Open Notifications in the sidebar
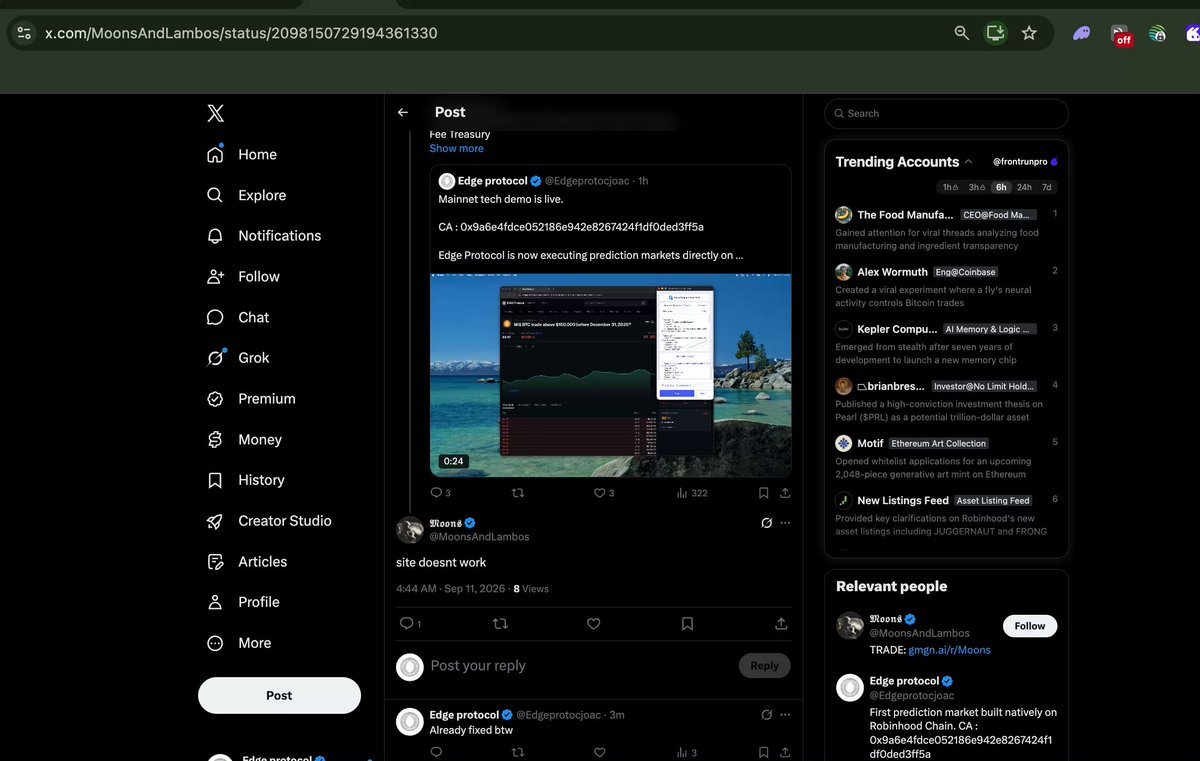The image size is (1200, 761). click(263, 236)
